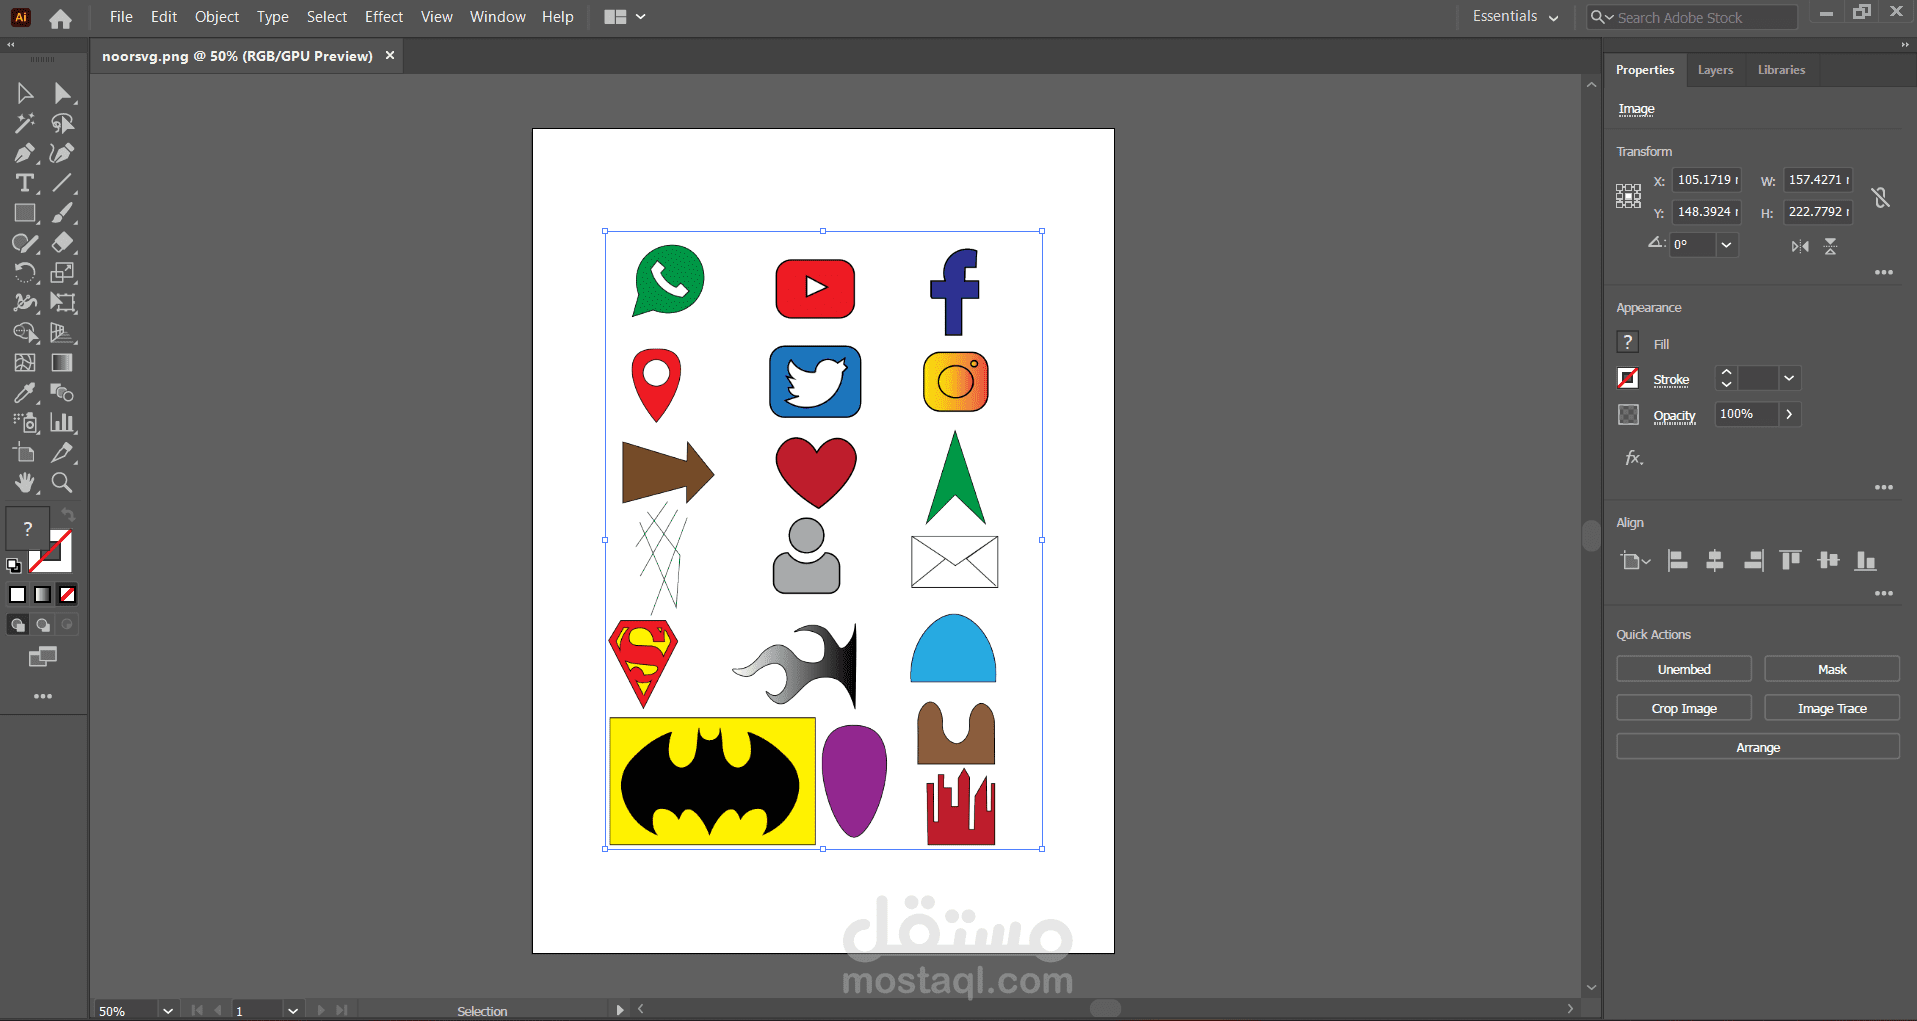Select the Column Graph tool
The width and height of the screenshot is (1917, 1021).
point(62,423)
